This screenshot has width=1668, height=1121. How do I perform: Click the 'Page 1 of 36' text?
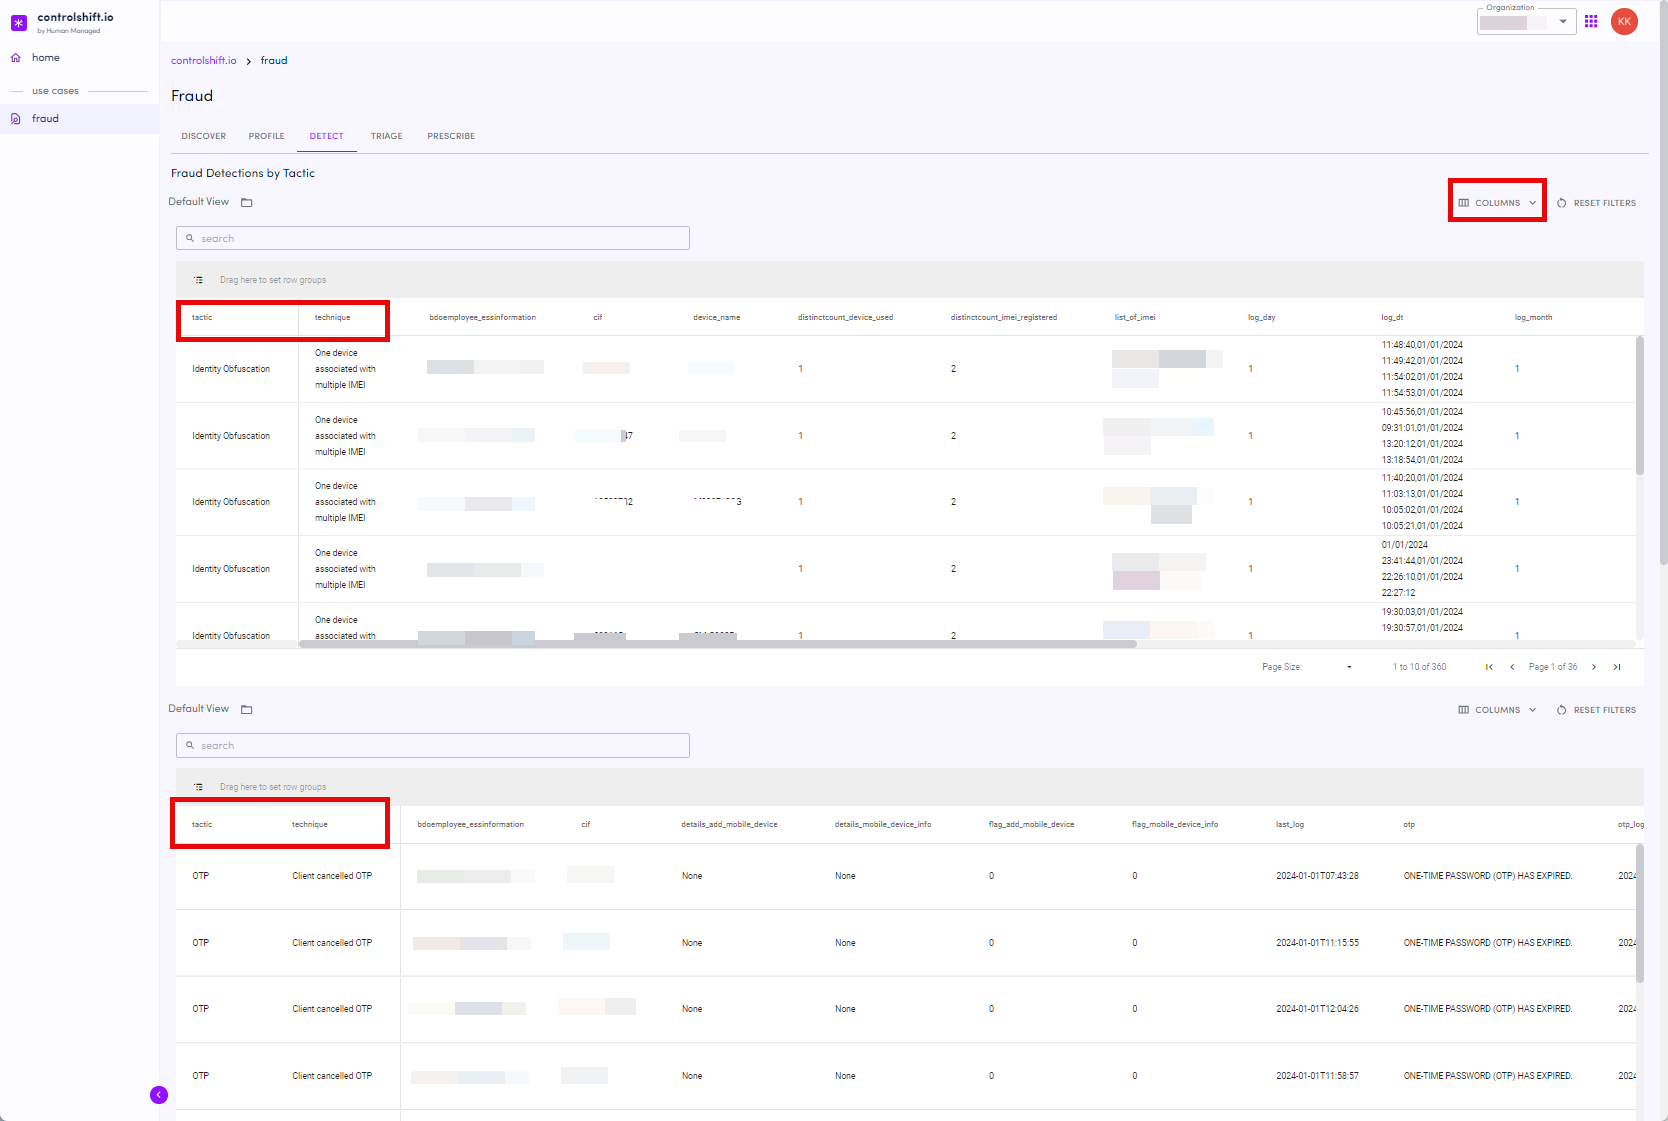[1553, 667]
